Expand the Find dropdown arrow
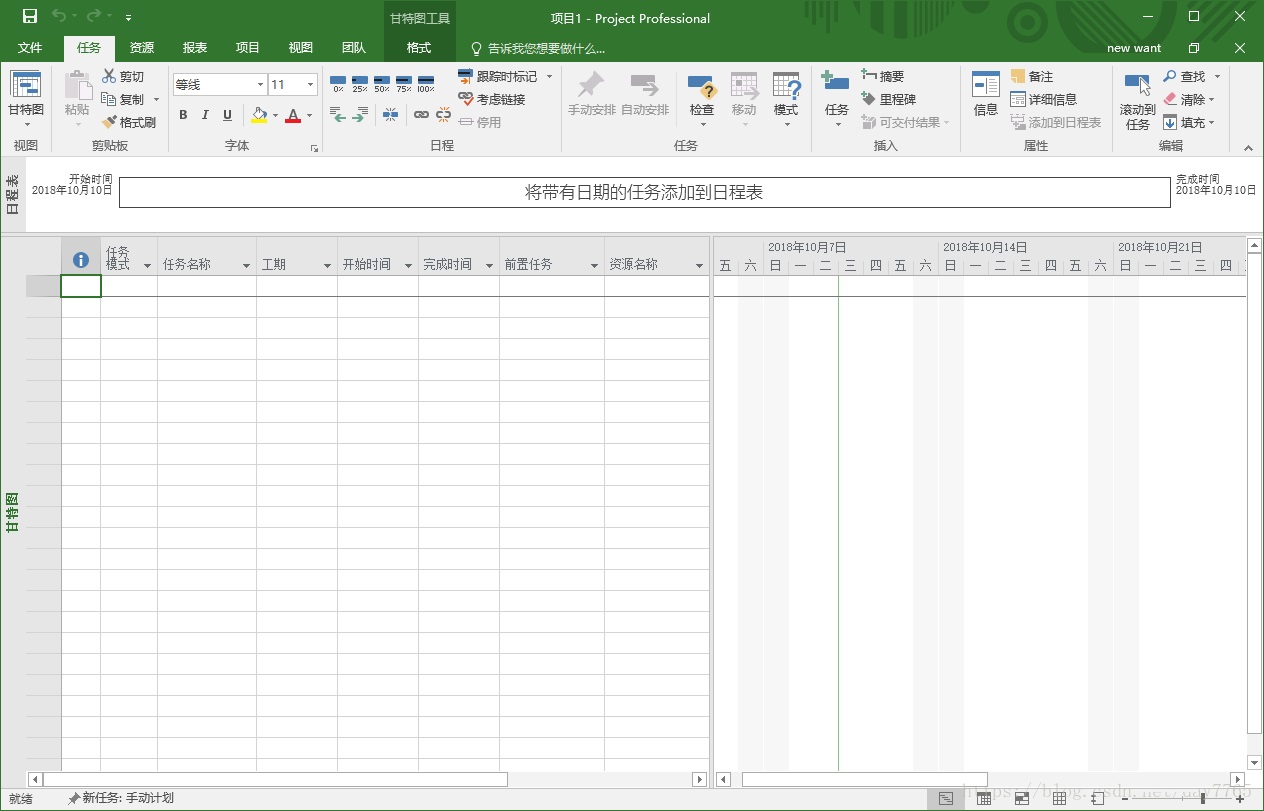The width and height of the screenshot is (1264, 811). tap(1217, 76)
